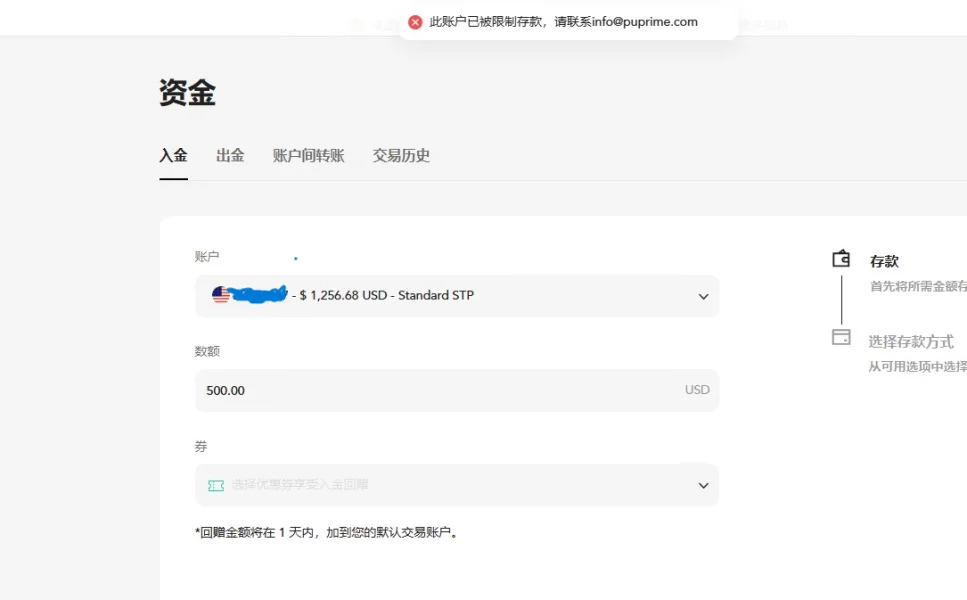Click the bank card icon beside 选择存款方式
The height and width of the screenshot is (600, 967).
tap(841, 337)
